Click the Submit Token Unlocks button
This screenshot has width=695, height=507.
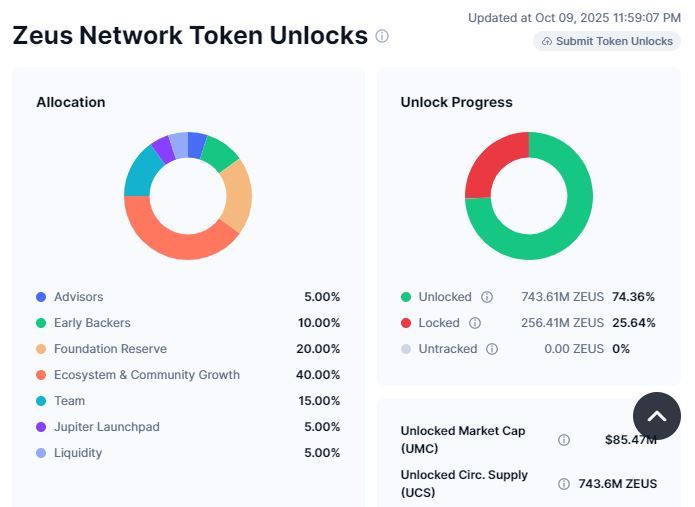tap(607, 41)
